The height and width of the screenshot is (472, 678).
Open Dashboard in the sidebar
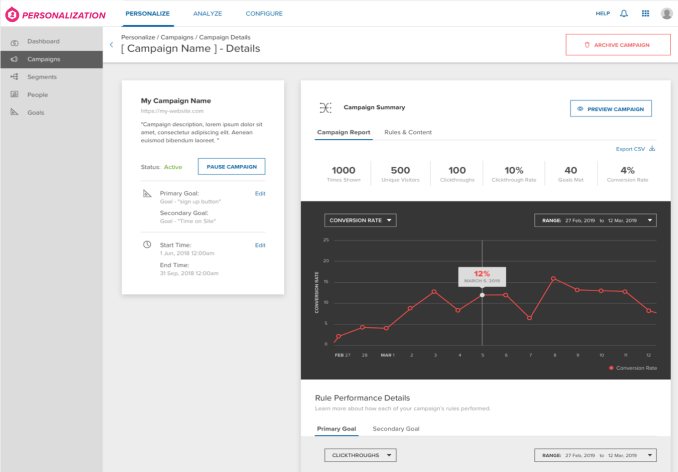pyautogui.click(x=43, y=41)
